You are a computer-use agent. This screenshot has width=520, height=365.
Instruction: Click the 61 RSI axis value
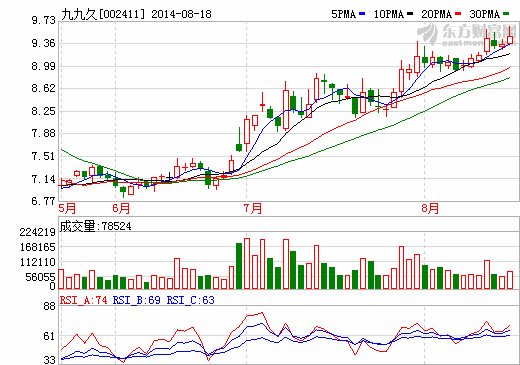50,336
